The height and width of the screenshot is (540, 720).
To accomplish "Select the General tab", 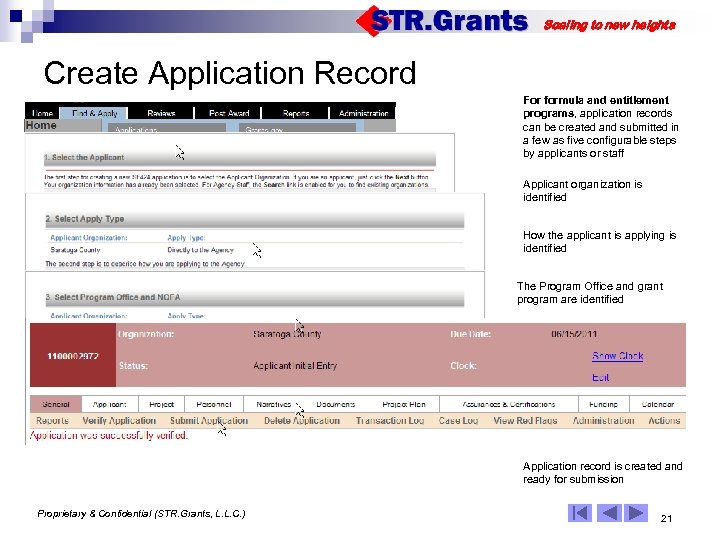I will click(x=56, y=405).
